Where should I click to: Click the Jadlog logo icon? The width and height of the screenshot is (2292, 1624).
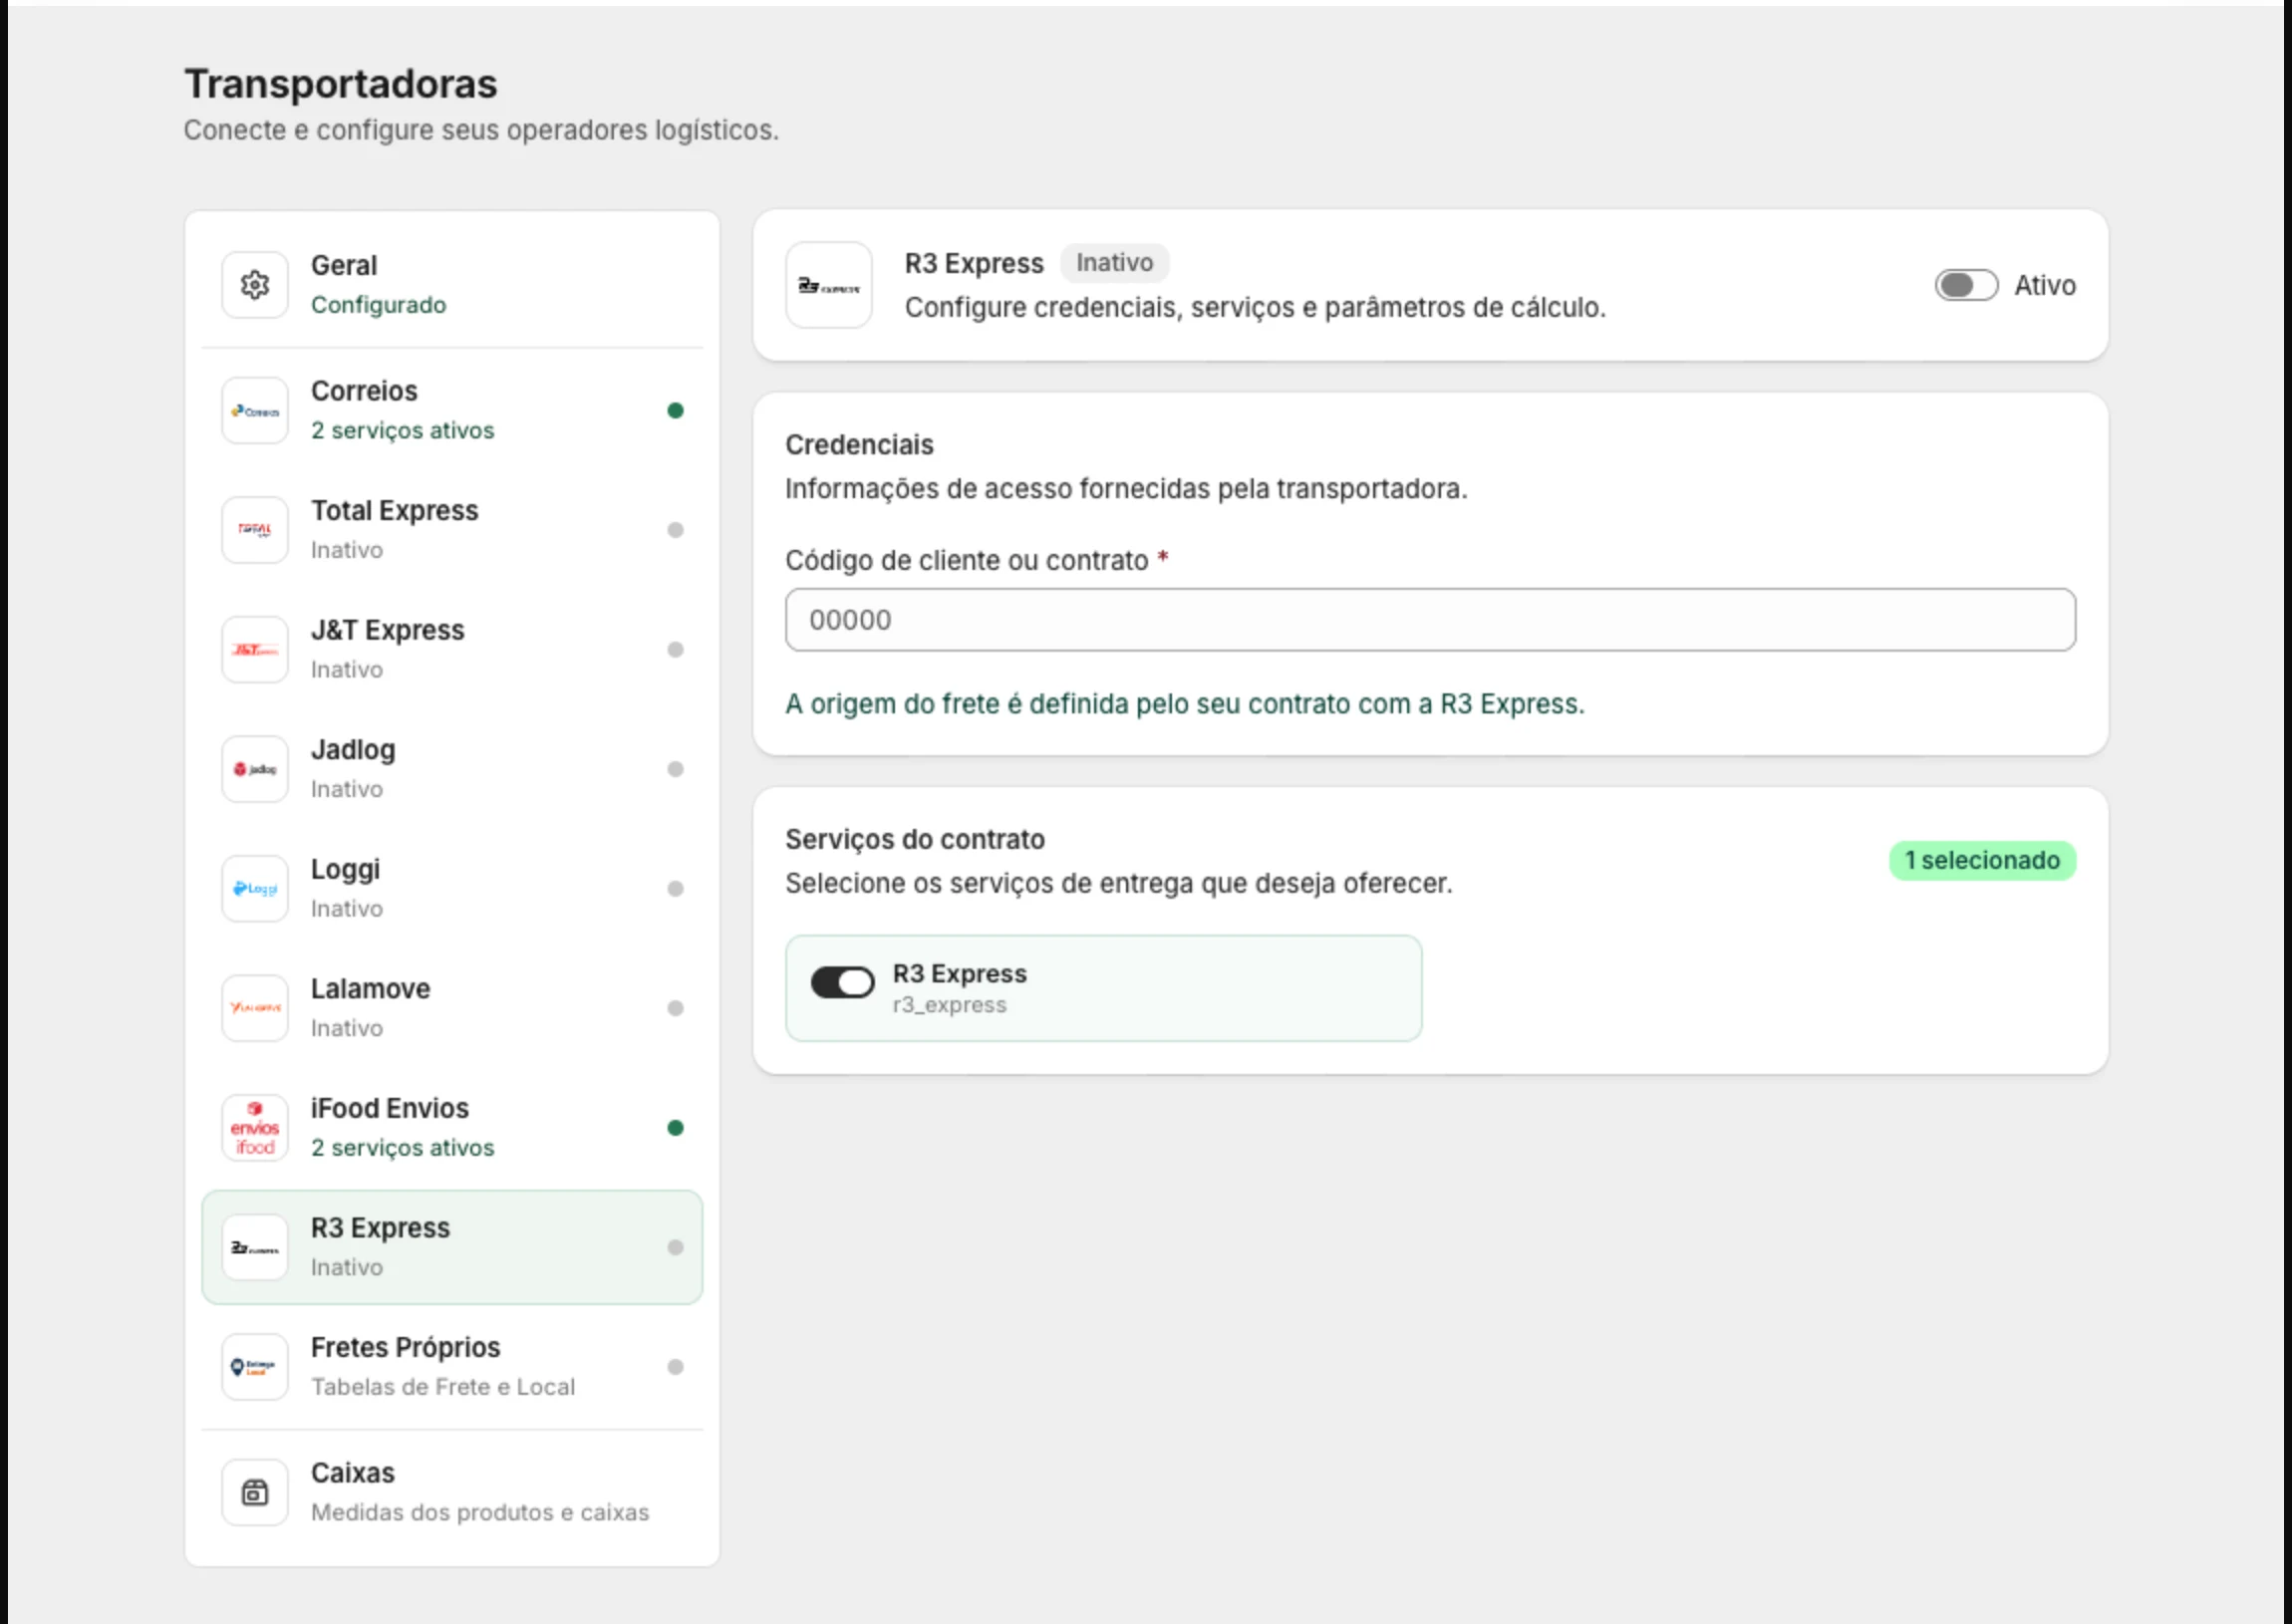click(x=255, y=769)
